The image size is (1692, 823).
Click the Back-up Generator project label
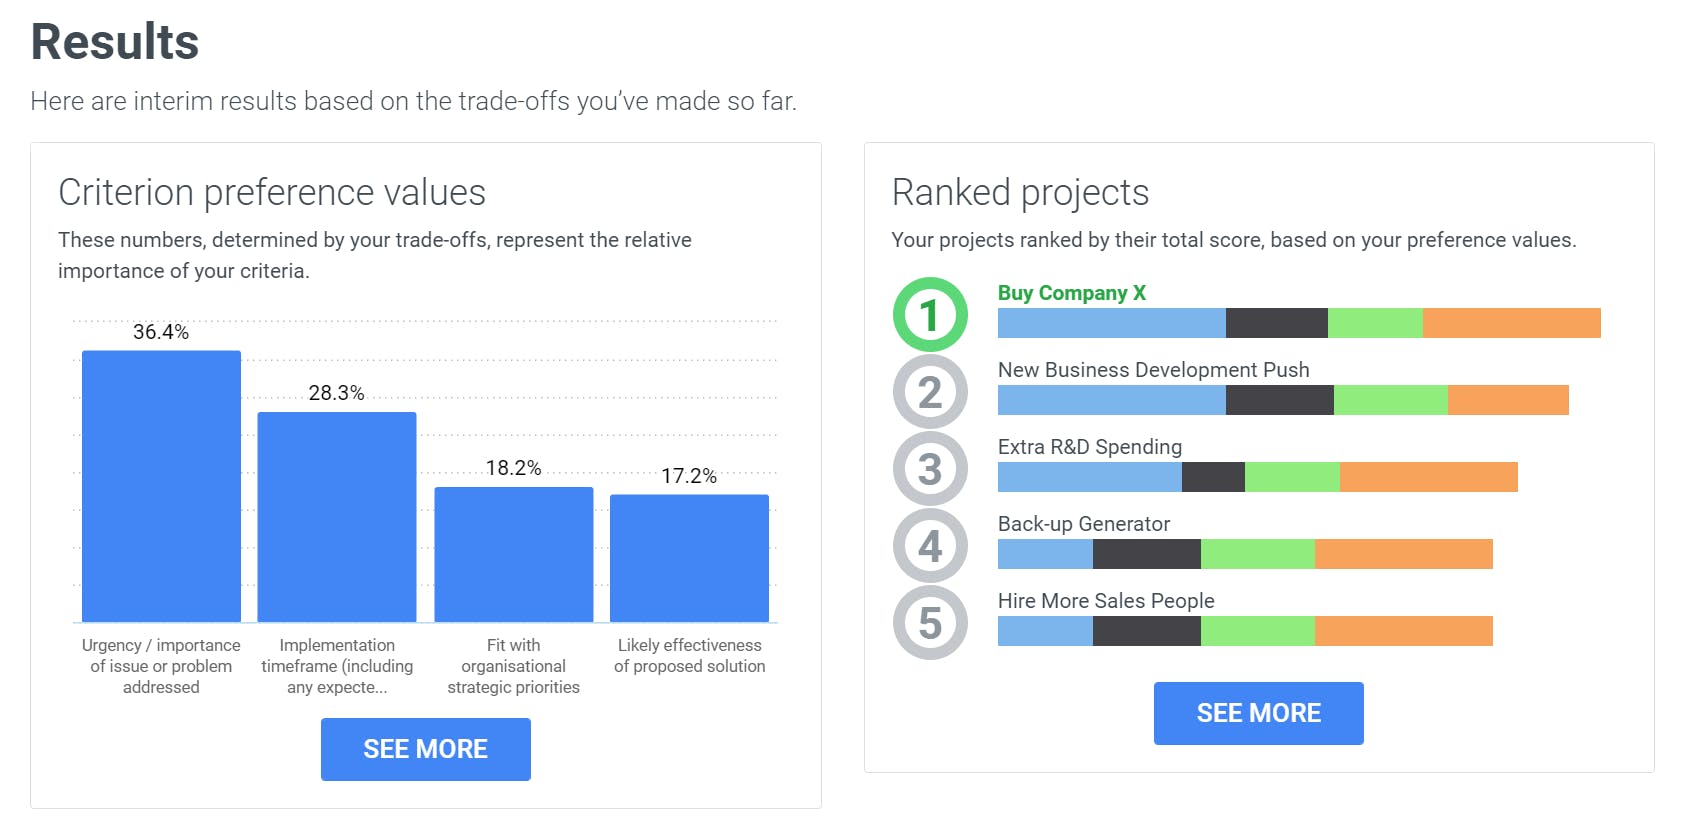tap(1083, 524)
